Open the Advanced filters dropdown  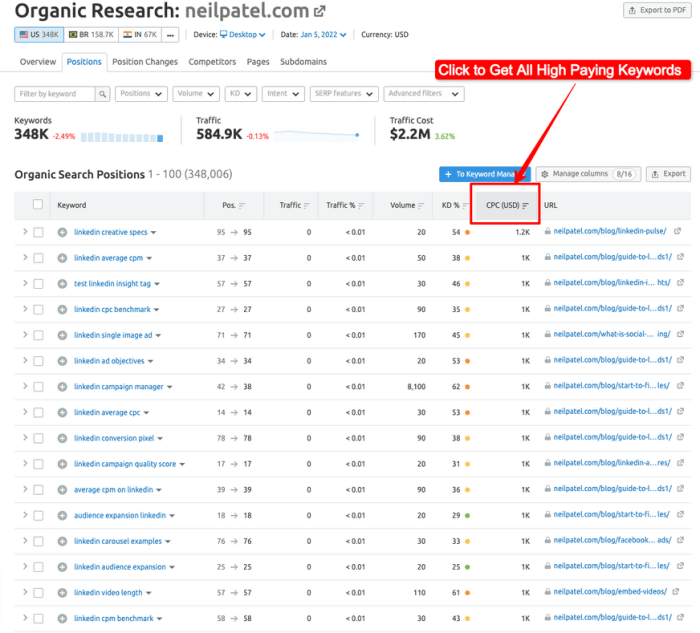[x=424, y=94]
